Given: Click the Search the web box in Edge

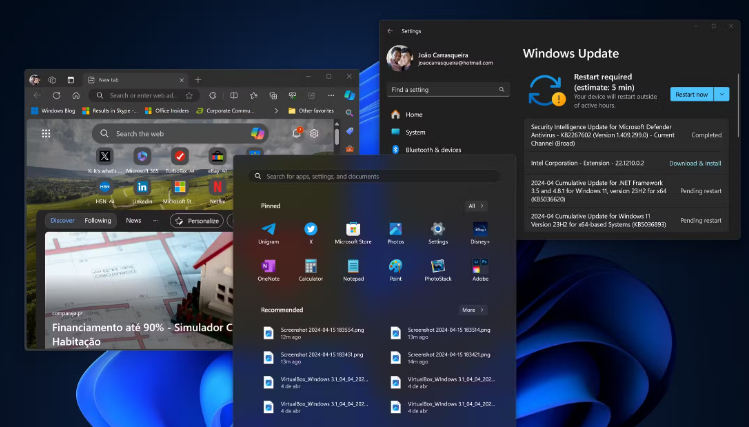Looking at the screenshot, I should click(180, 134).
